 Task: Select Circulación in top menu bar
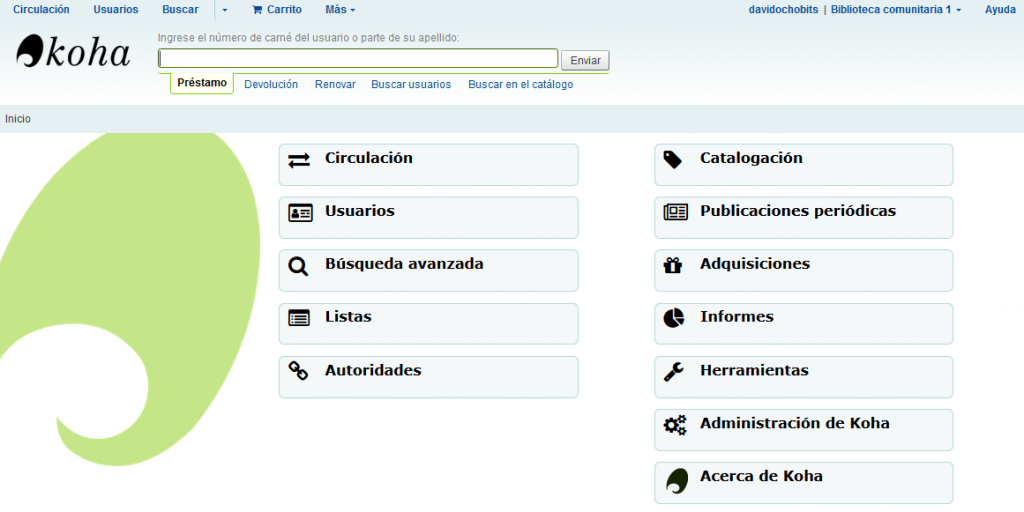point(41,10)
